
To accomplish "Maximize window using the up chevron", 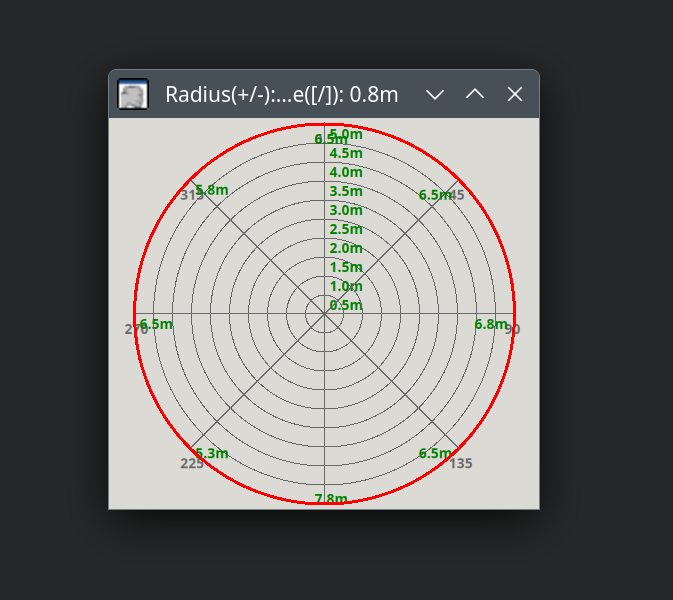I will click(x=475, y=94).
